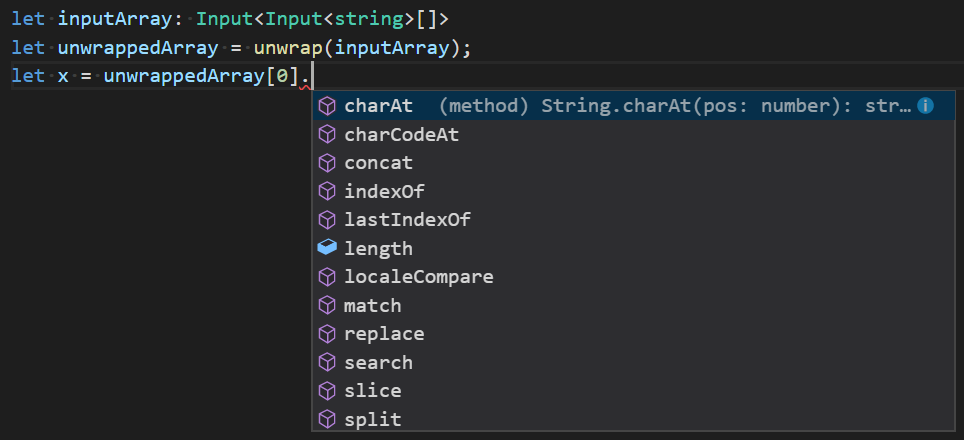Click the method icon beside split
This screenshot has width=964, height=440.
[x=327, y=419]
